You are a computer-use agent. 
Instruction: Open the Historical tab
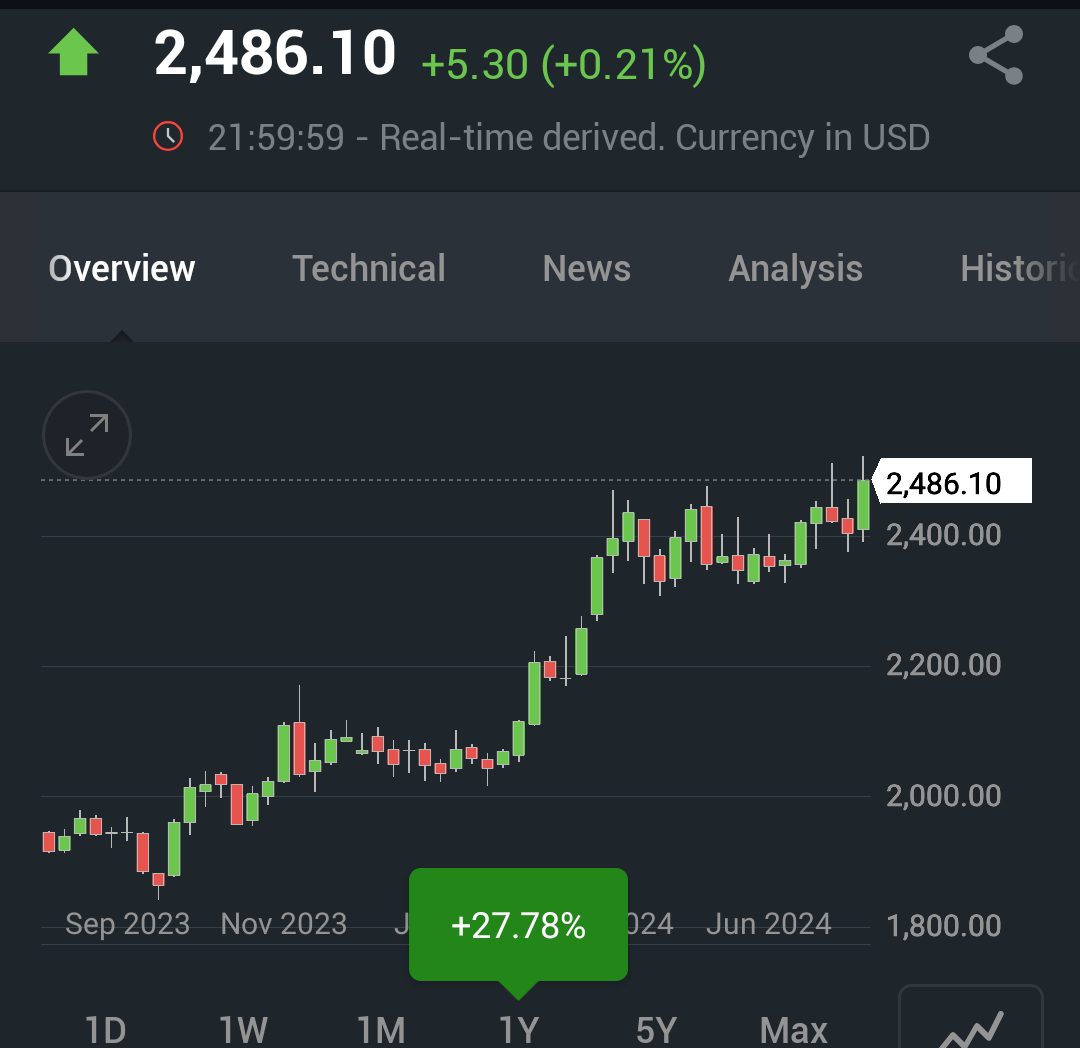1019,268
